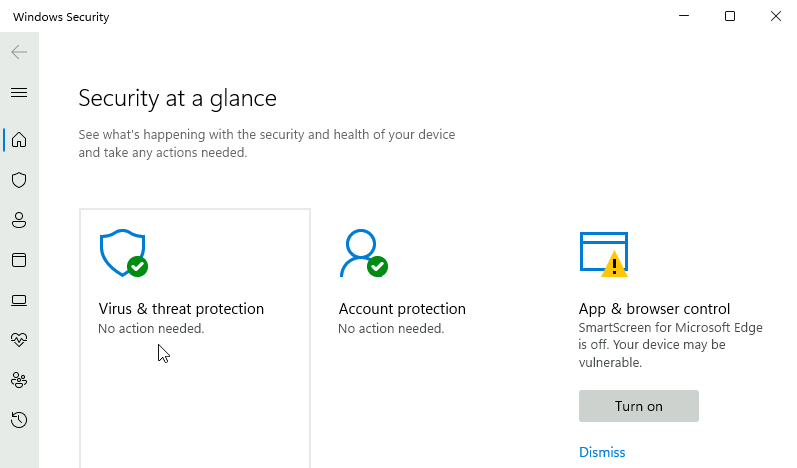Open App & browser control sidebar icon
The height and width of the screenshot is (468, 797).
coord(19,260)
